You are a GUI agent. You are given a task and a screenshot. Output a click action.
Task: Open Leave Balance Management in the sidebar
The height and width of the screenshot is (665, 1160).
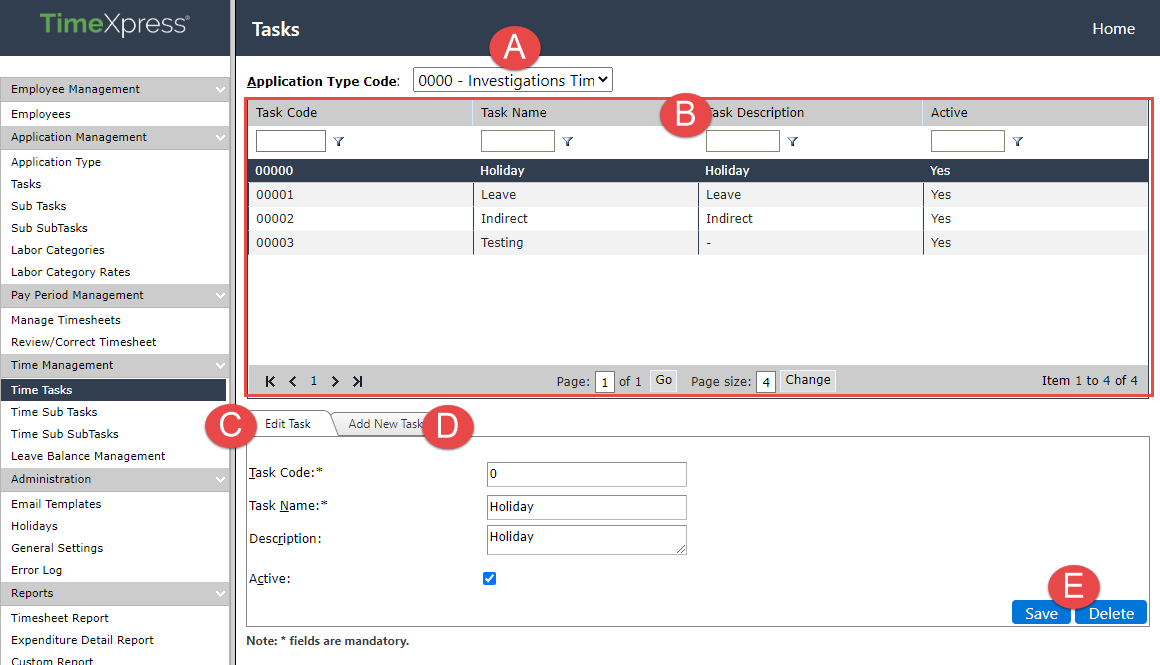coord(88,456)
